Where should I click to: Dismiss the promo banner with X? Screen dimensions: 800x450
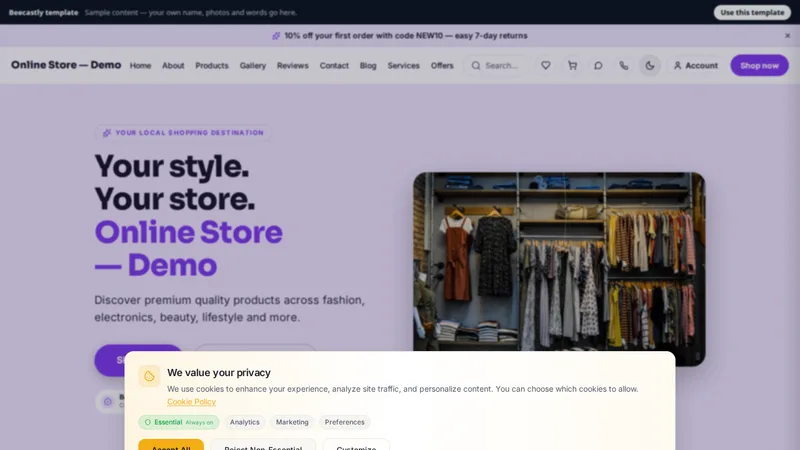point(787,36)
